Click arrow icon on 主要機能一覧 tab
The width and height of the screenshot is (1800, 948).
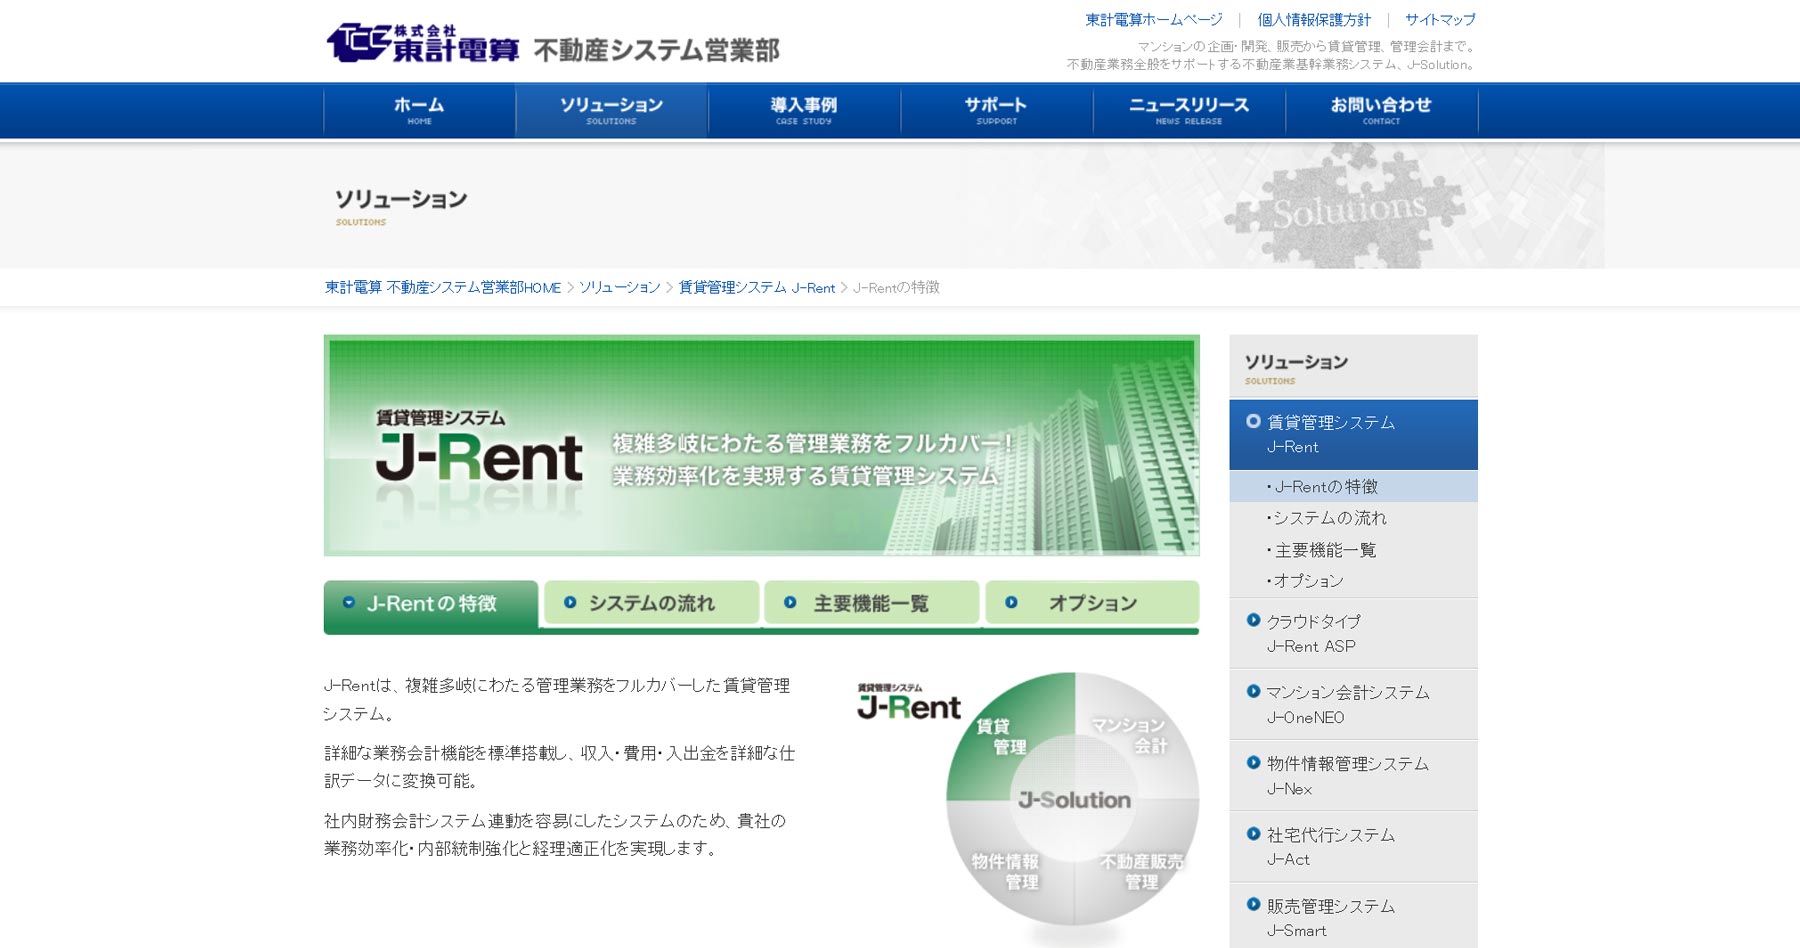pyautogui.click(x=790, y=602)
